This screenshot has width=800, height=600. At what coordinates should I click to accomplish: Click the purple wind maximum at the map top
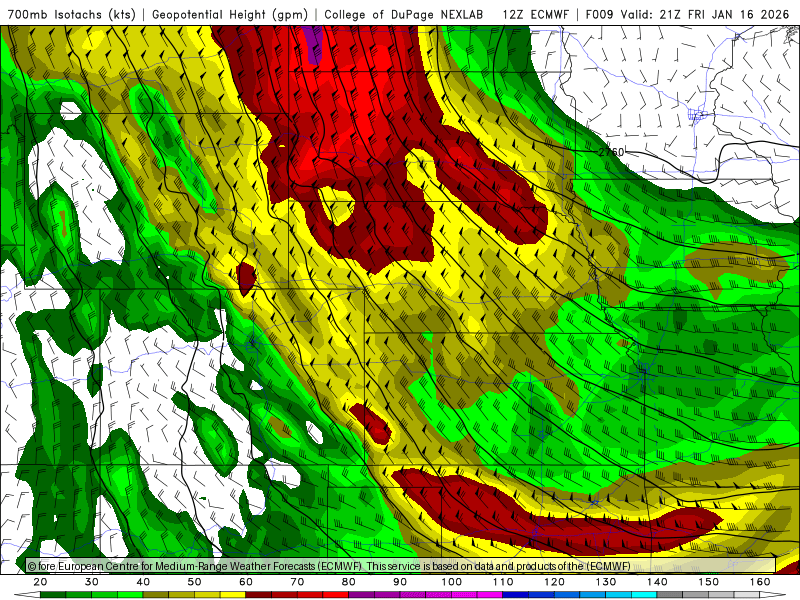point(313,45)
